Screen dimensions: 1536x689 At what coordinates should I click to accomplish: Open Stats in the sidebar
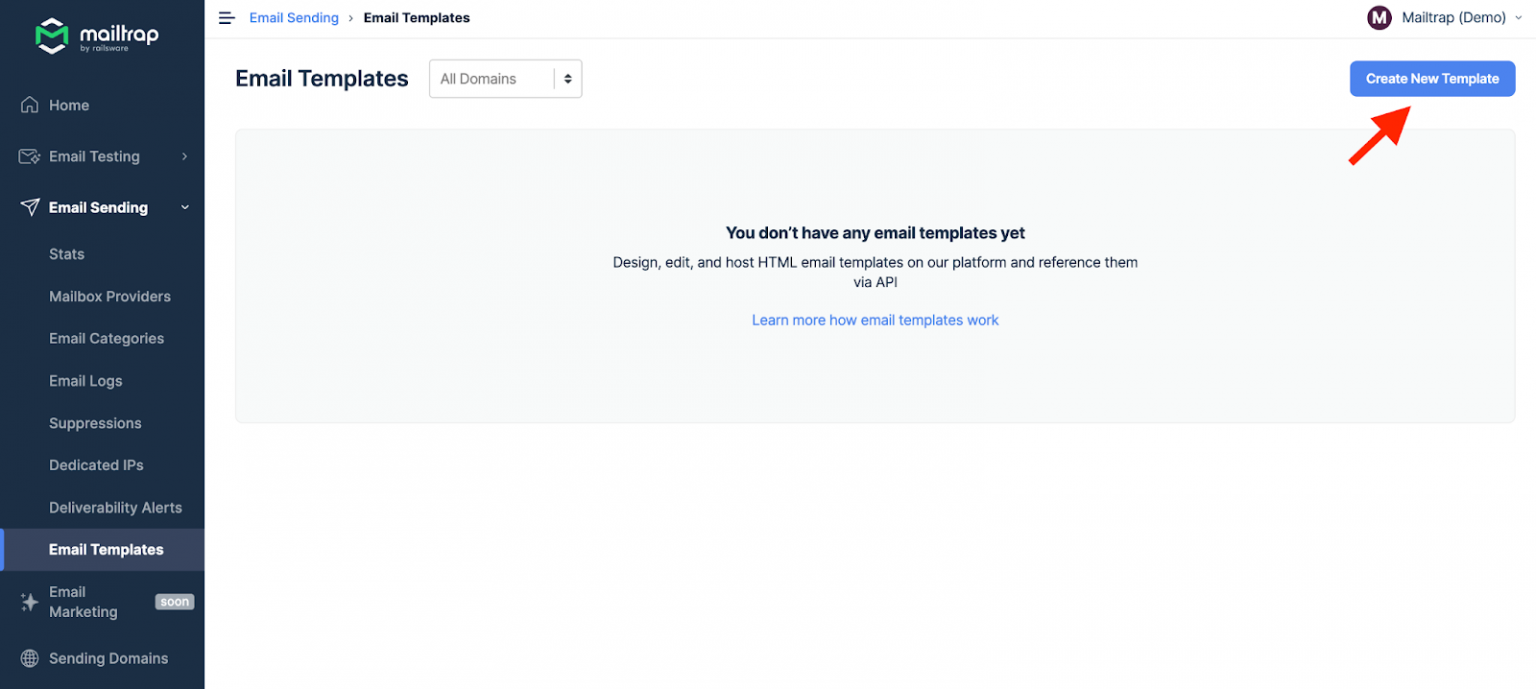pos(67,254)
